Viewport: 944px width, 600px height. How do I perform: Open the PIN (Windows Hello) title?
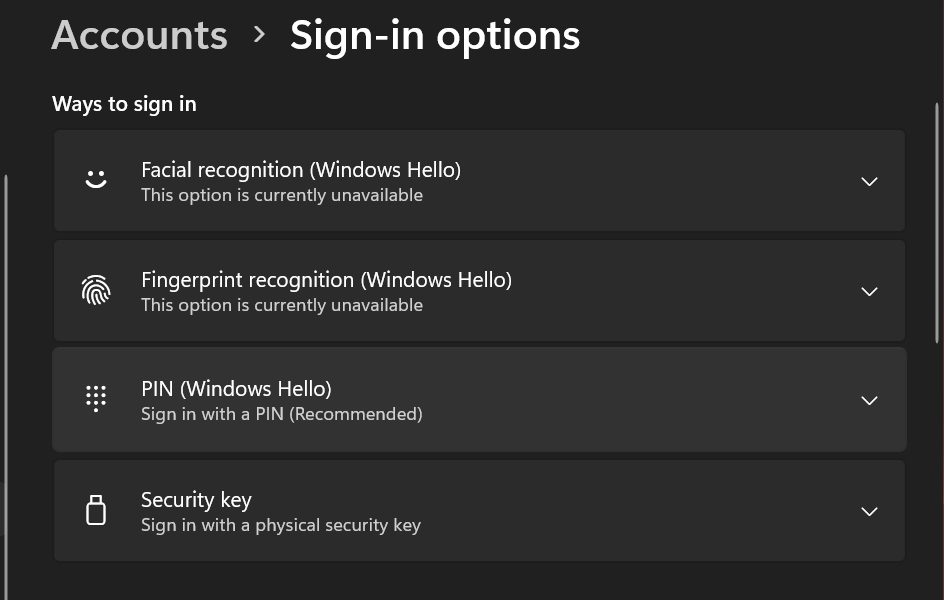coord(236,388)
